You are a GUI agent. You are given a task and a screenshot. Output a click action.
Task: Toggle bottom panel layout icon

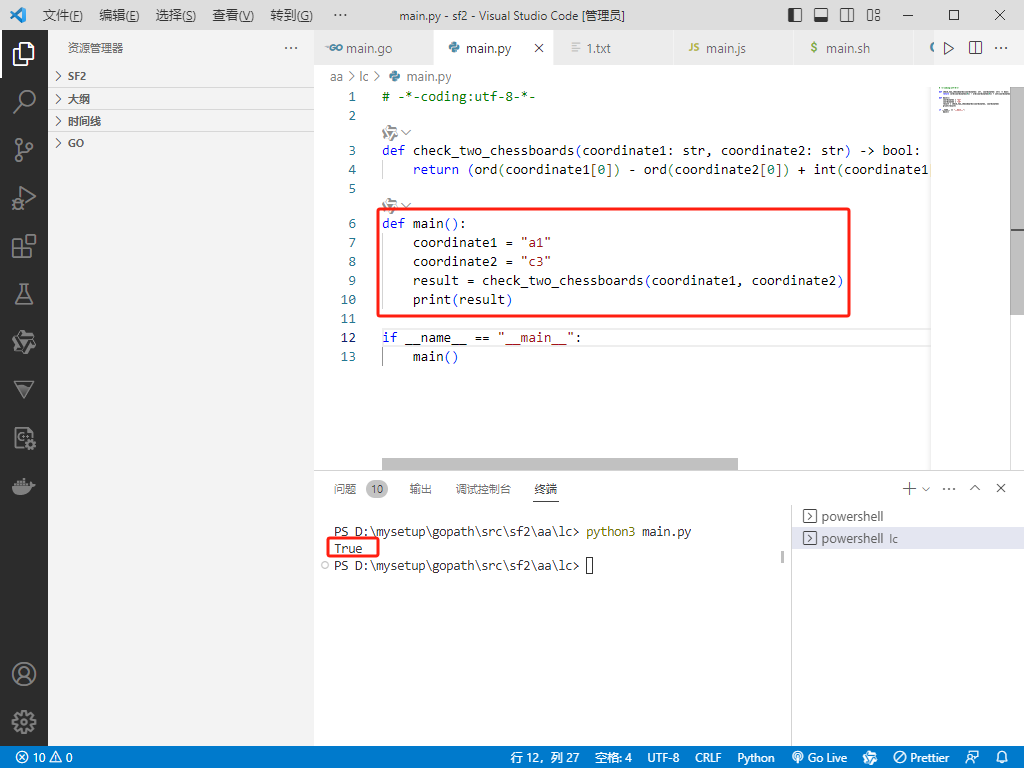pos(821,15)
